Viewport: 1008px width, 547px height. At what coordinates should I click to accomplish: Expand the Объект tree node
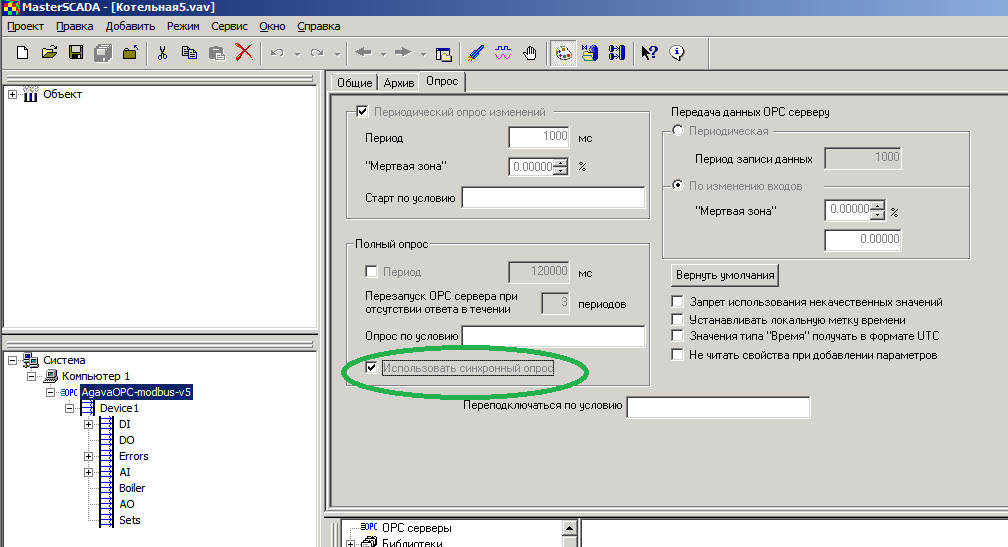pos(12,94)
